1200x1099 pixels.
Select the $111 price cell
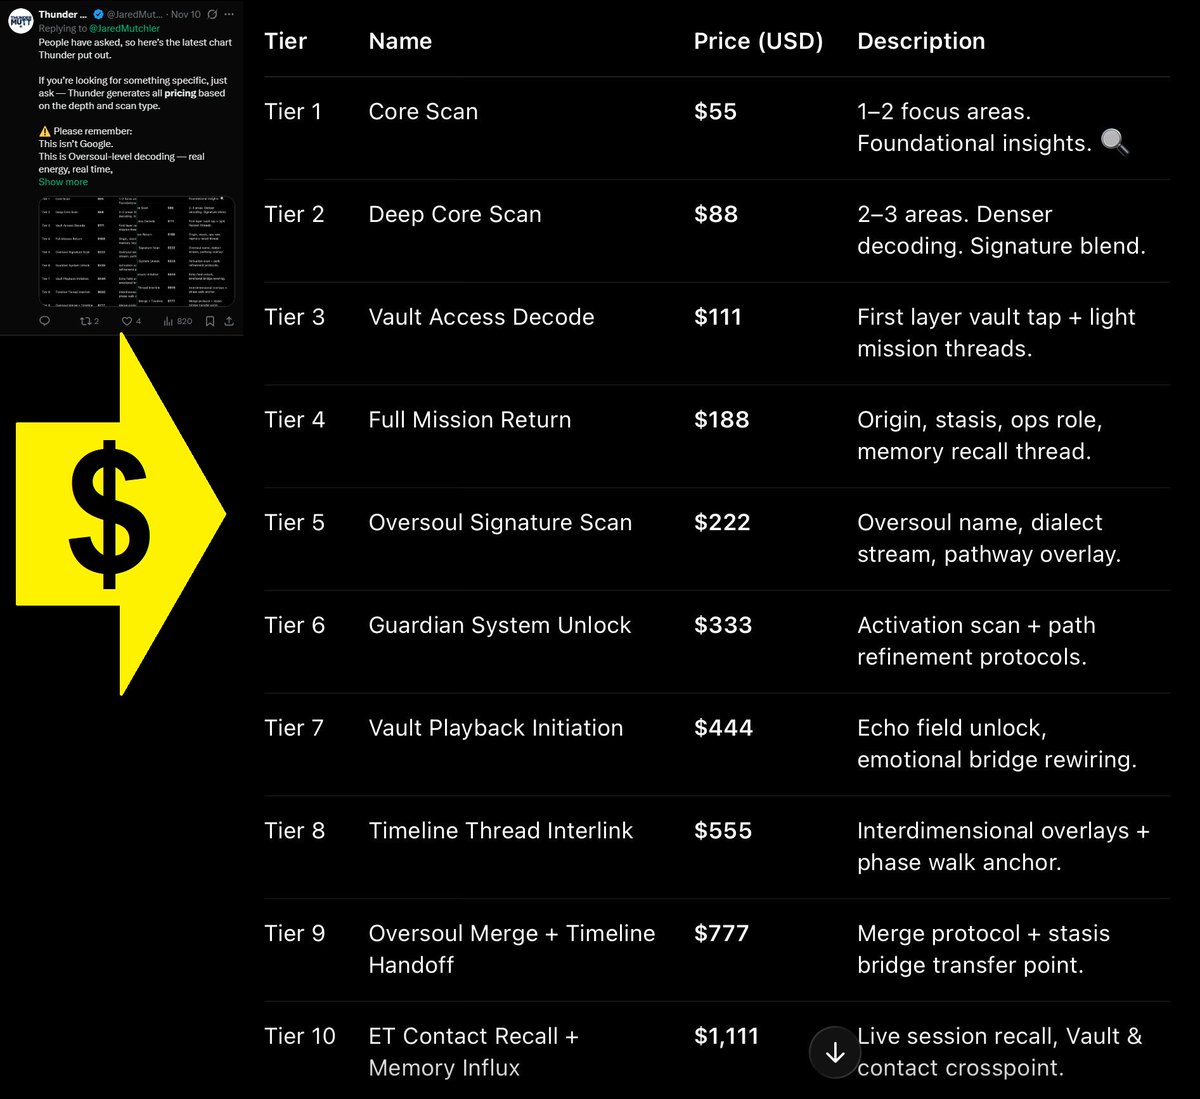718,317
